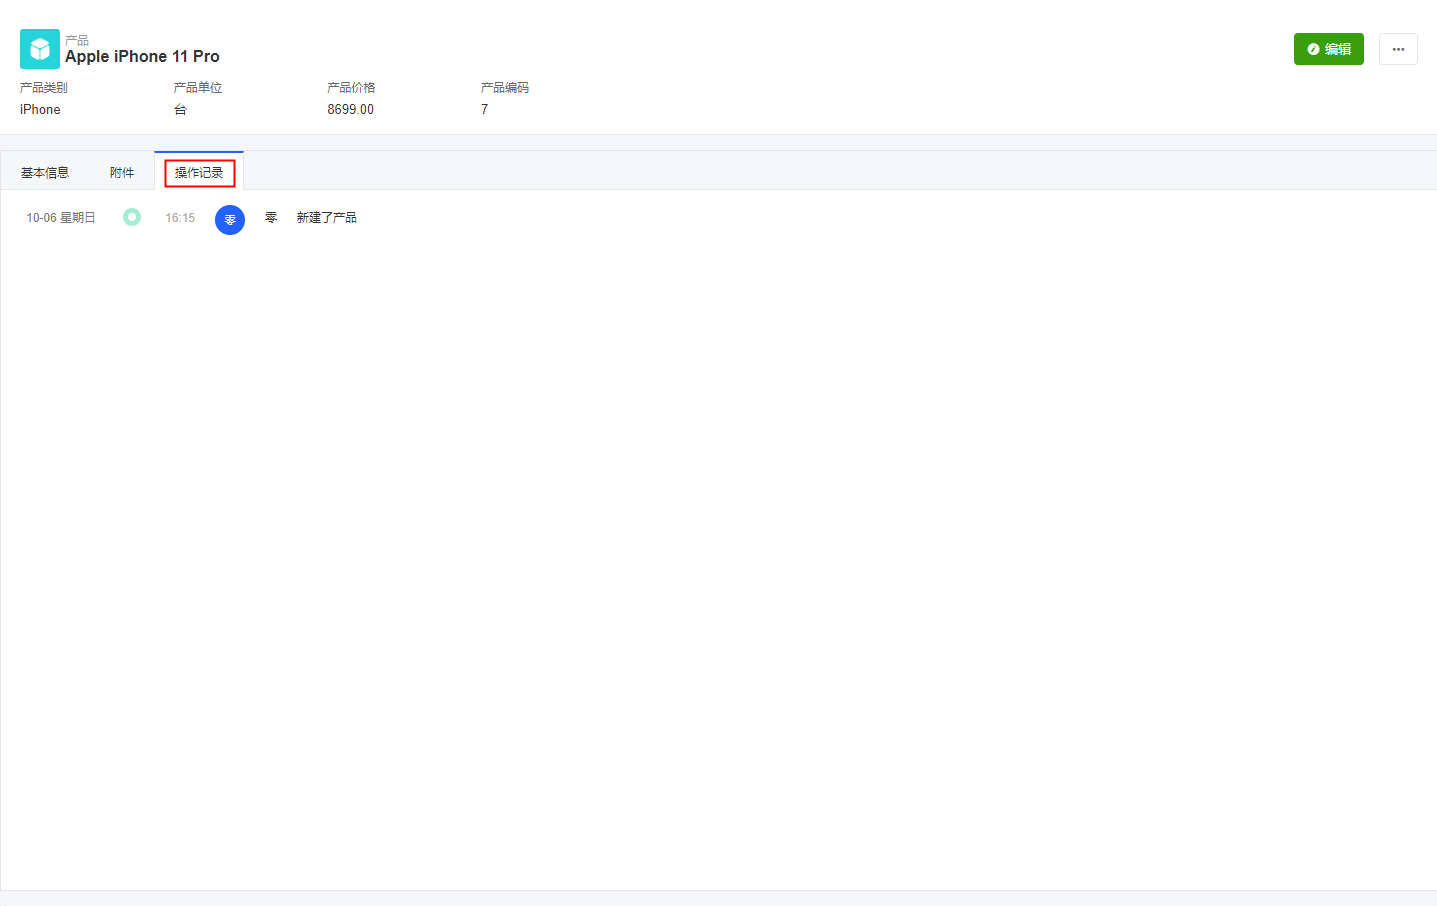
Task: Click the green timeline circle marker
Action: click(x=132, y=217)
